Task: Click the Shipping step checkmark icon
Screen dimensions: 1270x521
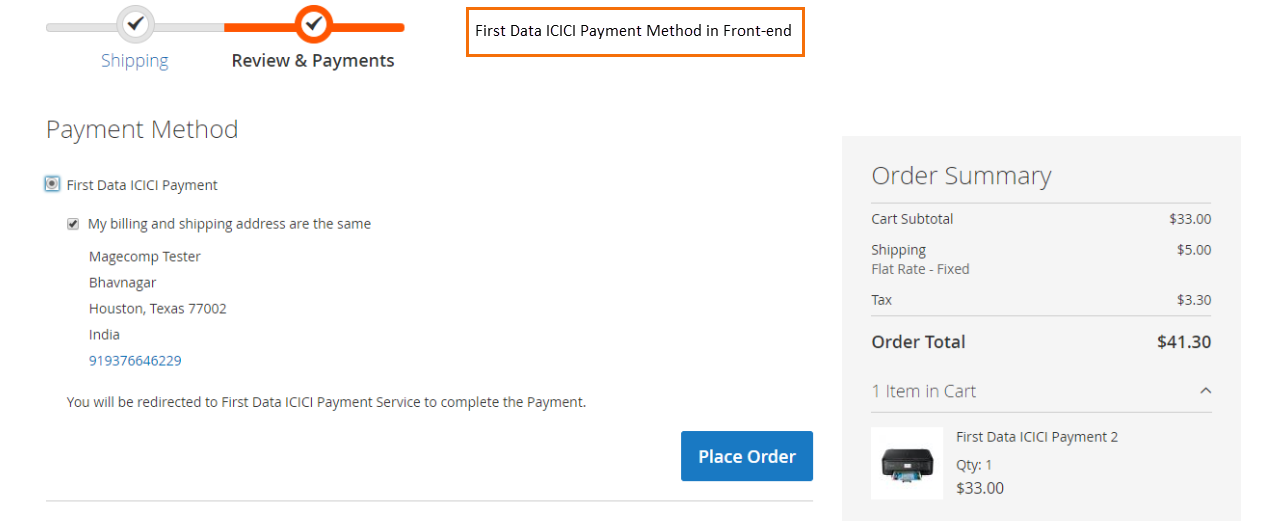Action: click(136, 23)
